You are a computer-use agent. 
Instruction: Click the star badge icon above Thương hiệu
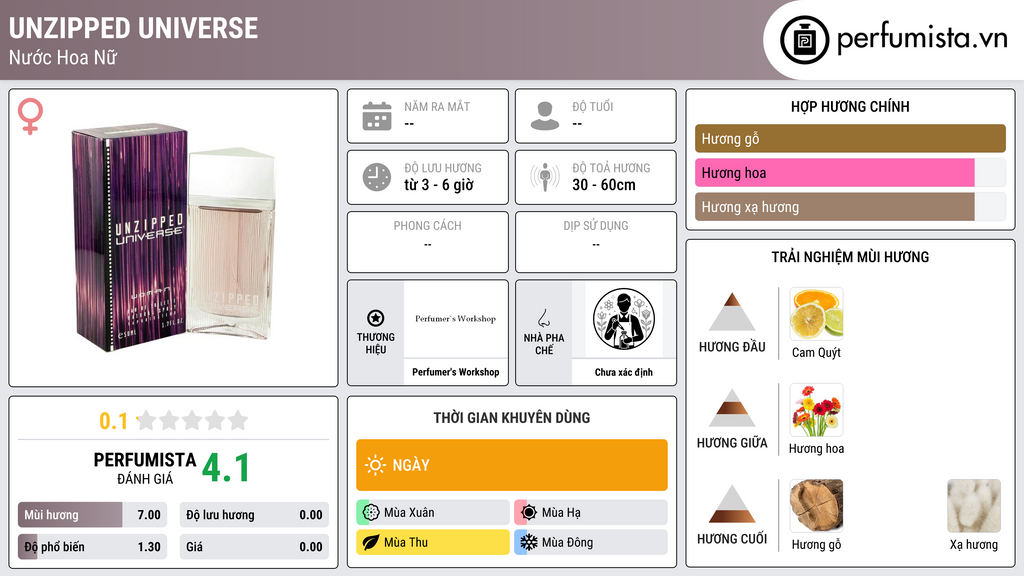tap(376, 318)
